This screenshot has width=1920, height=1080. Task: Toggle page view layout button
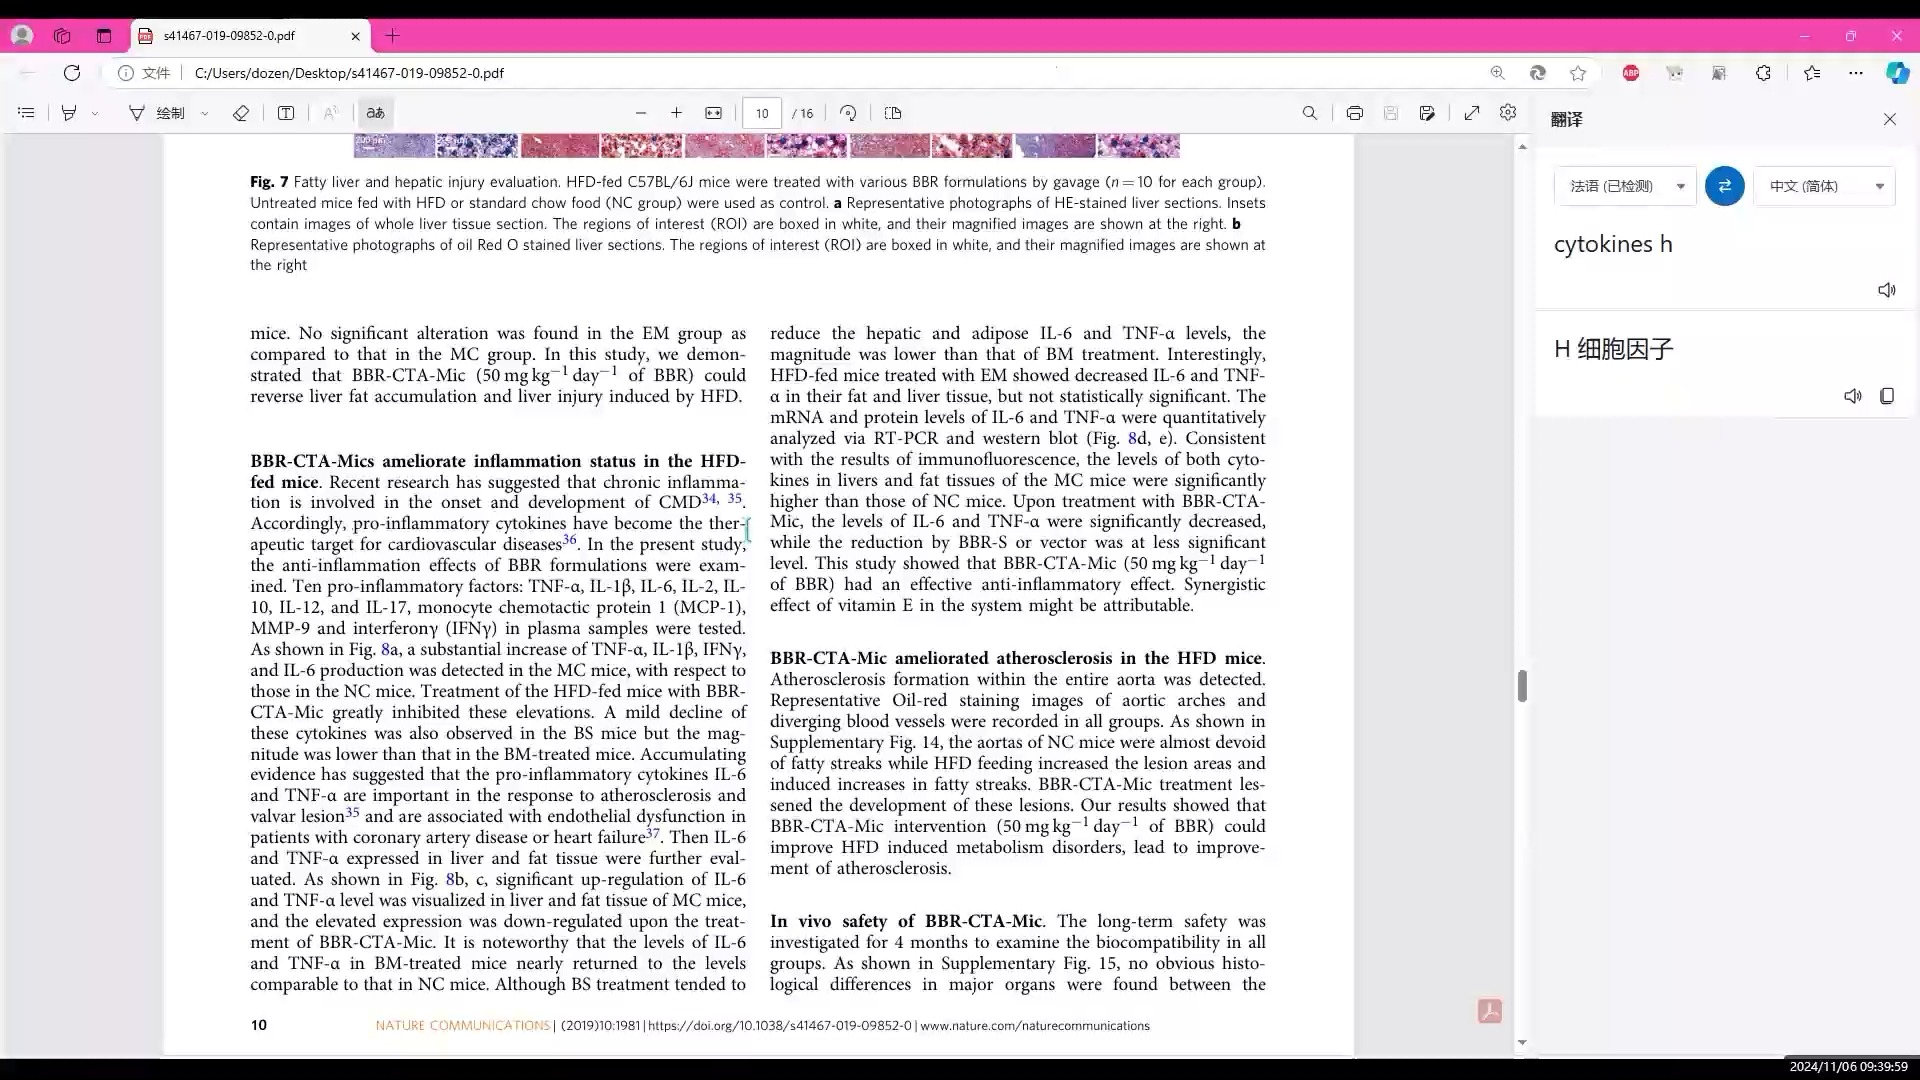(893, 113)
